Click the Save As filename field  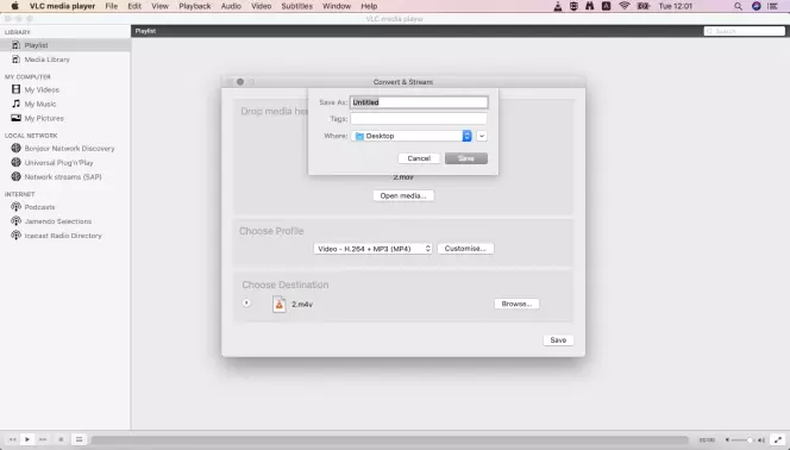[x=419, y=102]
